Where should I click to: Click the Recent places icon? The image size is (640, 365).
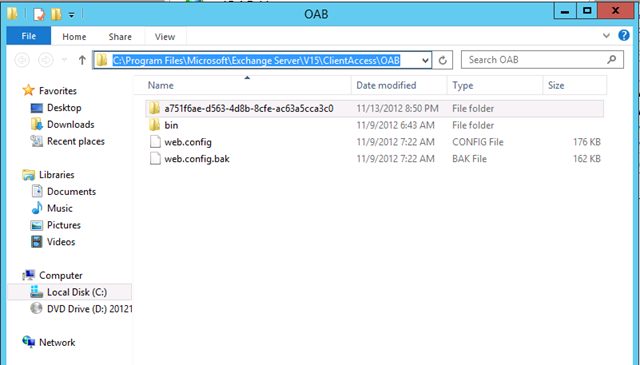tap(37, 141)
